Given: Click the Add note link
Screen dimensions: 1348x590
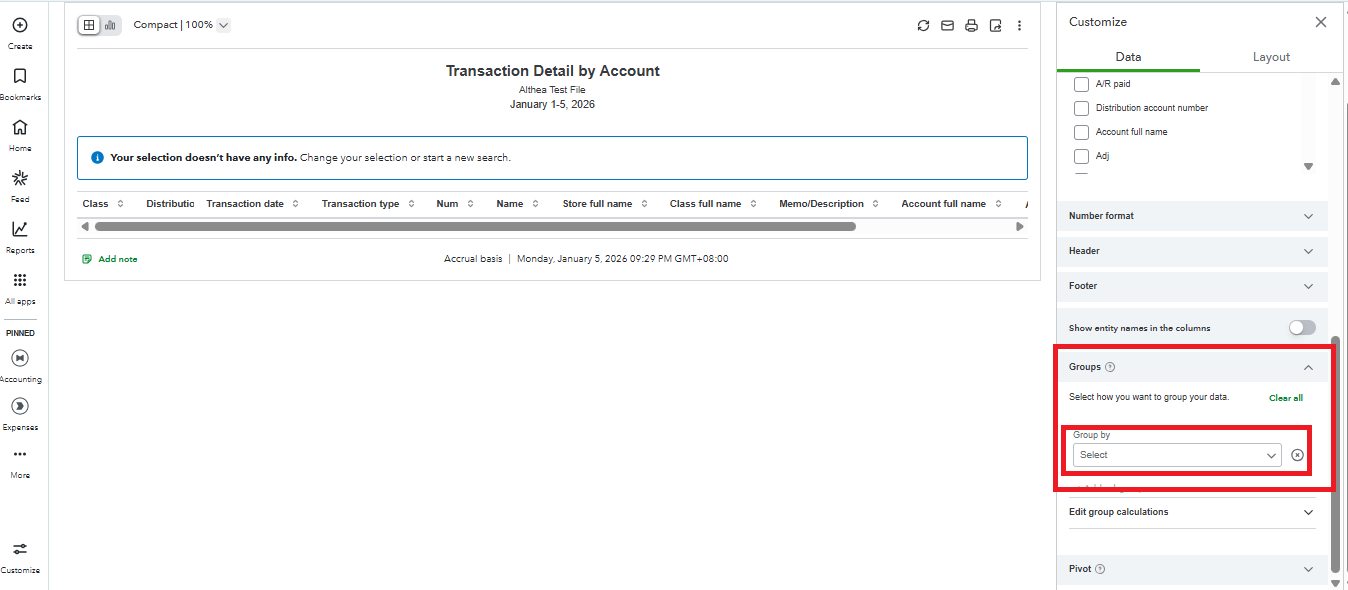Looking at the screenshot, I should click(x=118, y=259).
